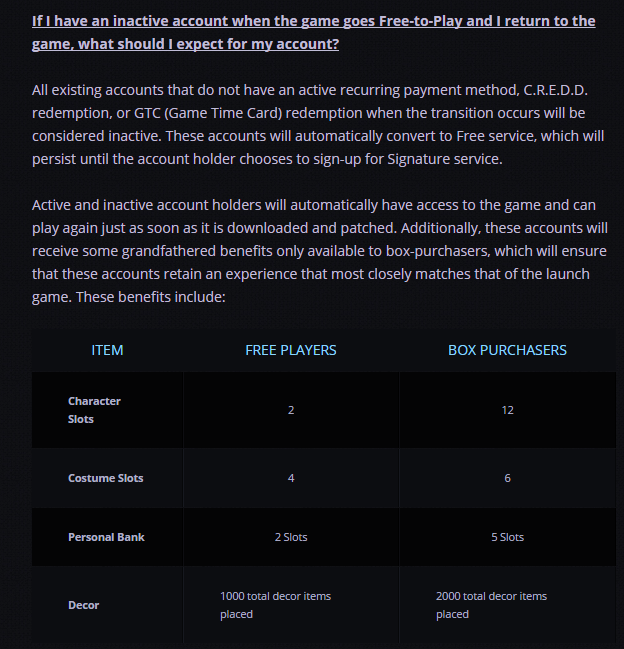Select the FREE PLAYERS column header
This screenshot has width=624, height=649.
tap(291, 350)
